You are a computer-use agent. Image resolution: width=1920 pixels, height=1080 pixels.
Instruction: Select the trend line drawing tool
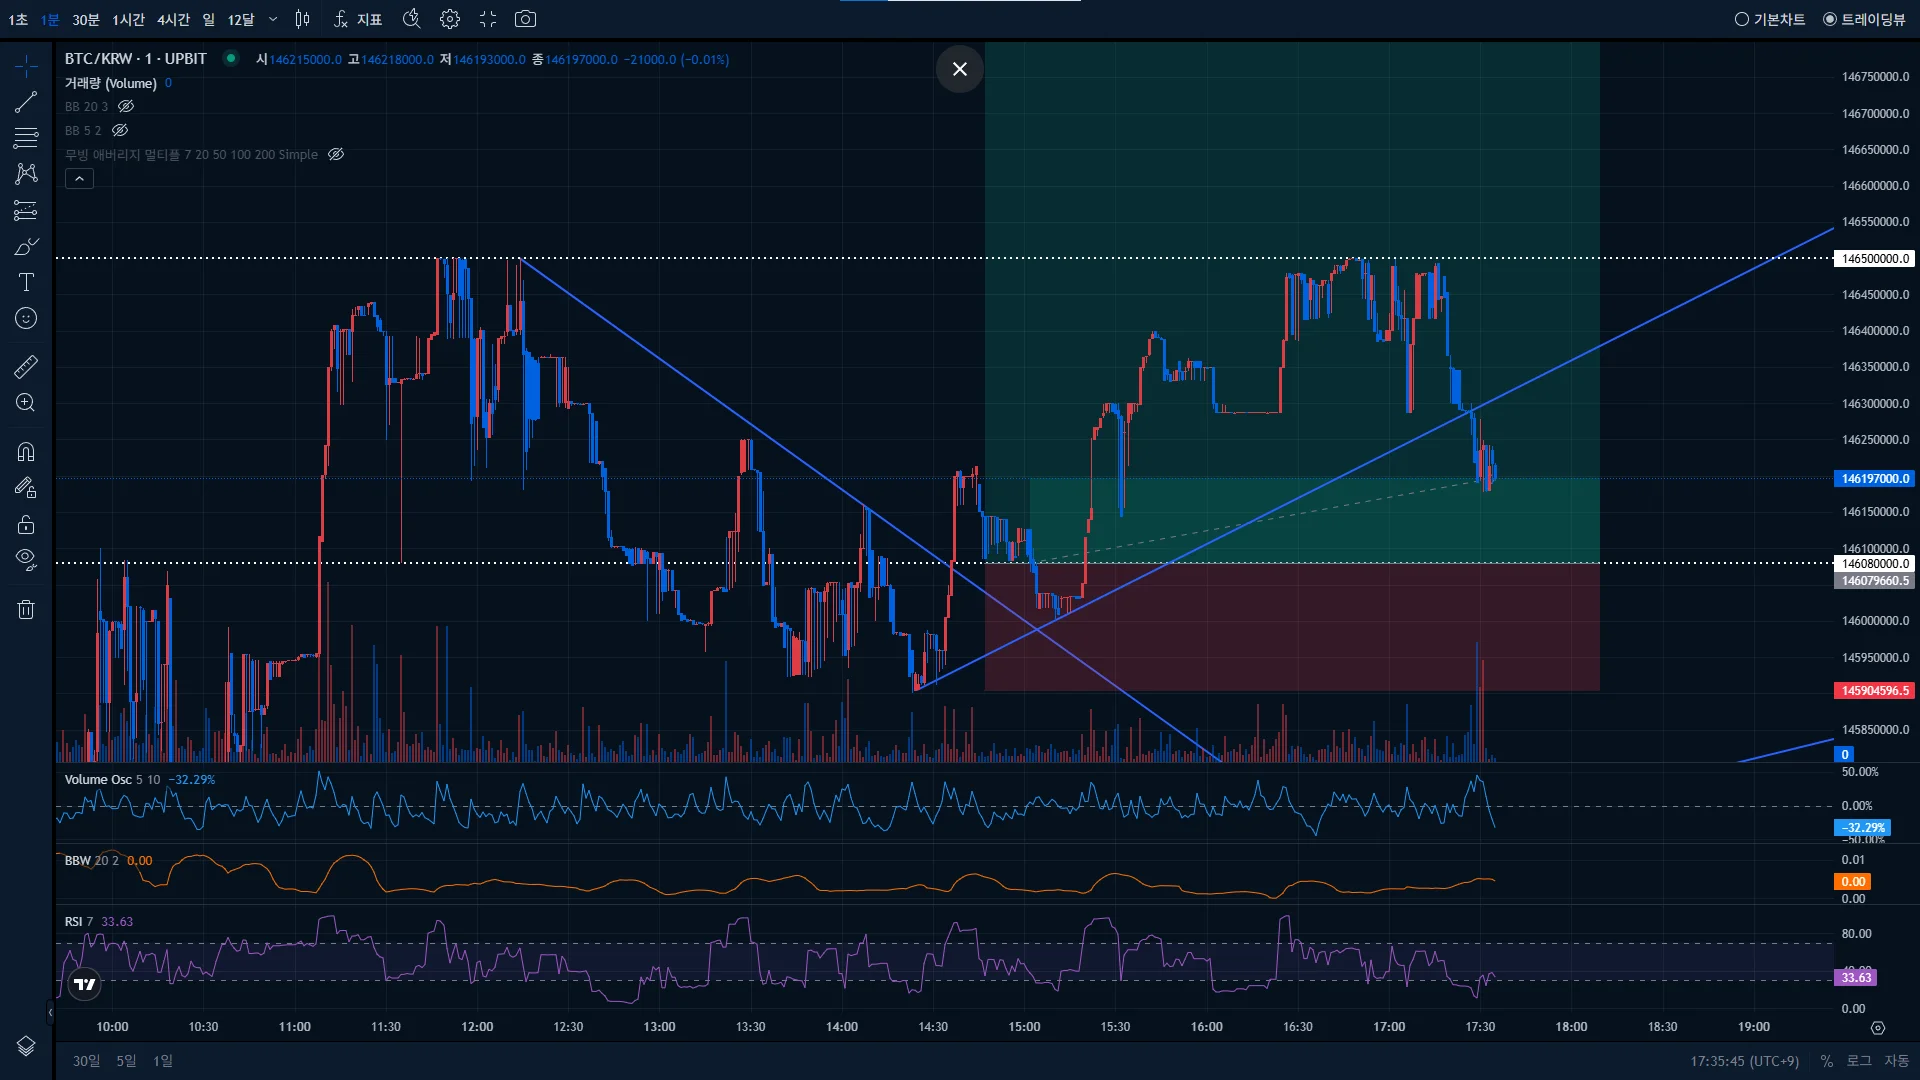pyautogui.click(x=26, y=102)
